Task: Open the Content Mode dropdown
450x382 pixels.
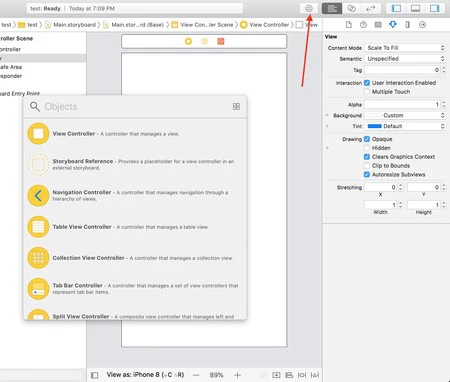Action: point(405,48)
